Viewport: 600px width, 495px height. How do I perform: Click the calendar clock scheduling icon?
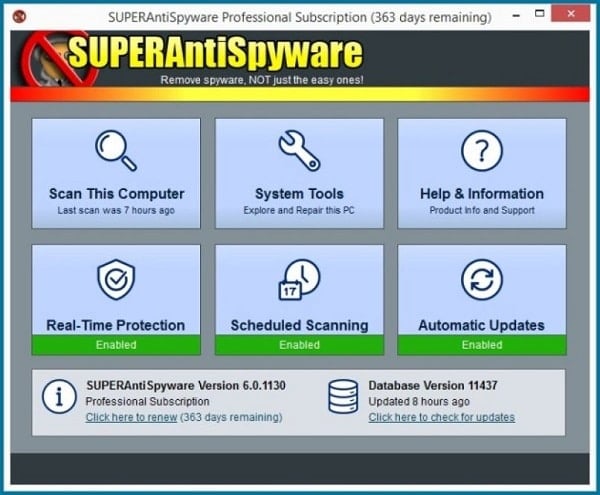(298, 281)
